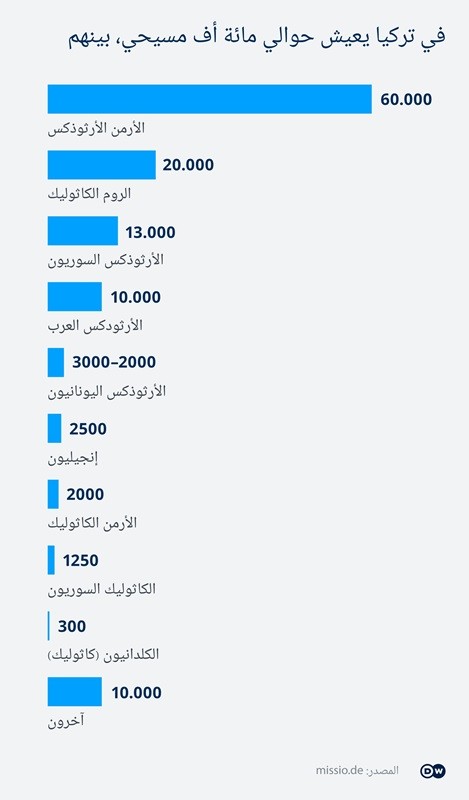Click the 1250 Syriac Catholic bar
Viewport: 469px width, 800px height.
point(51,560)
